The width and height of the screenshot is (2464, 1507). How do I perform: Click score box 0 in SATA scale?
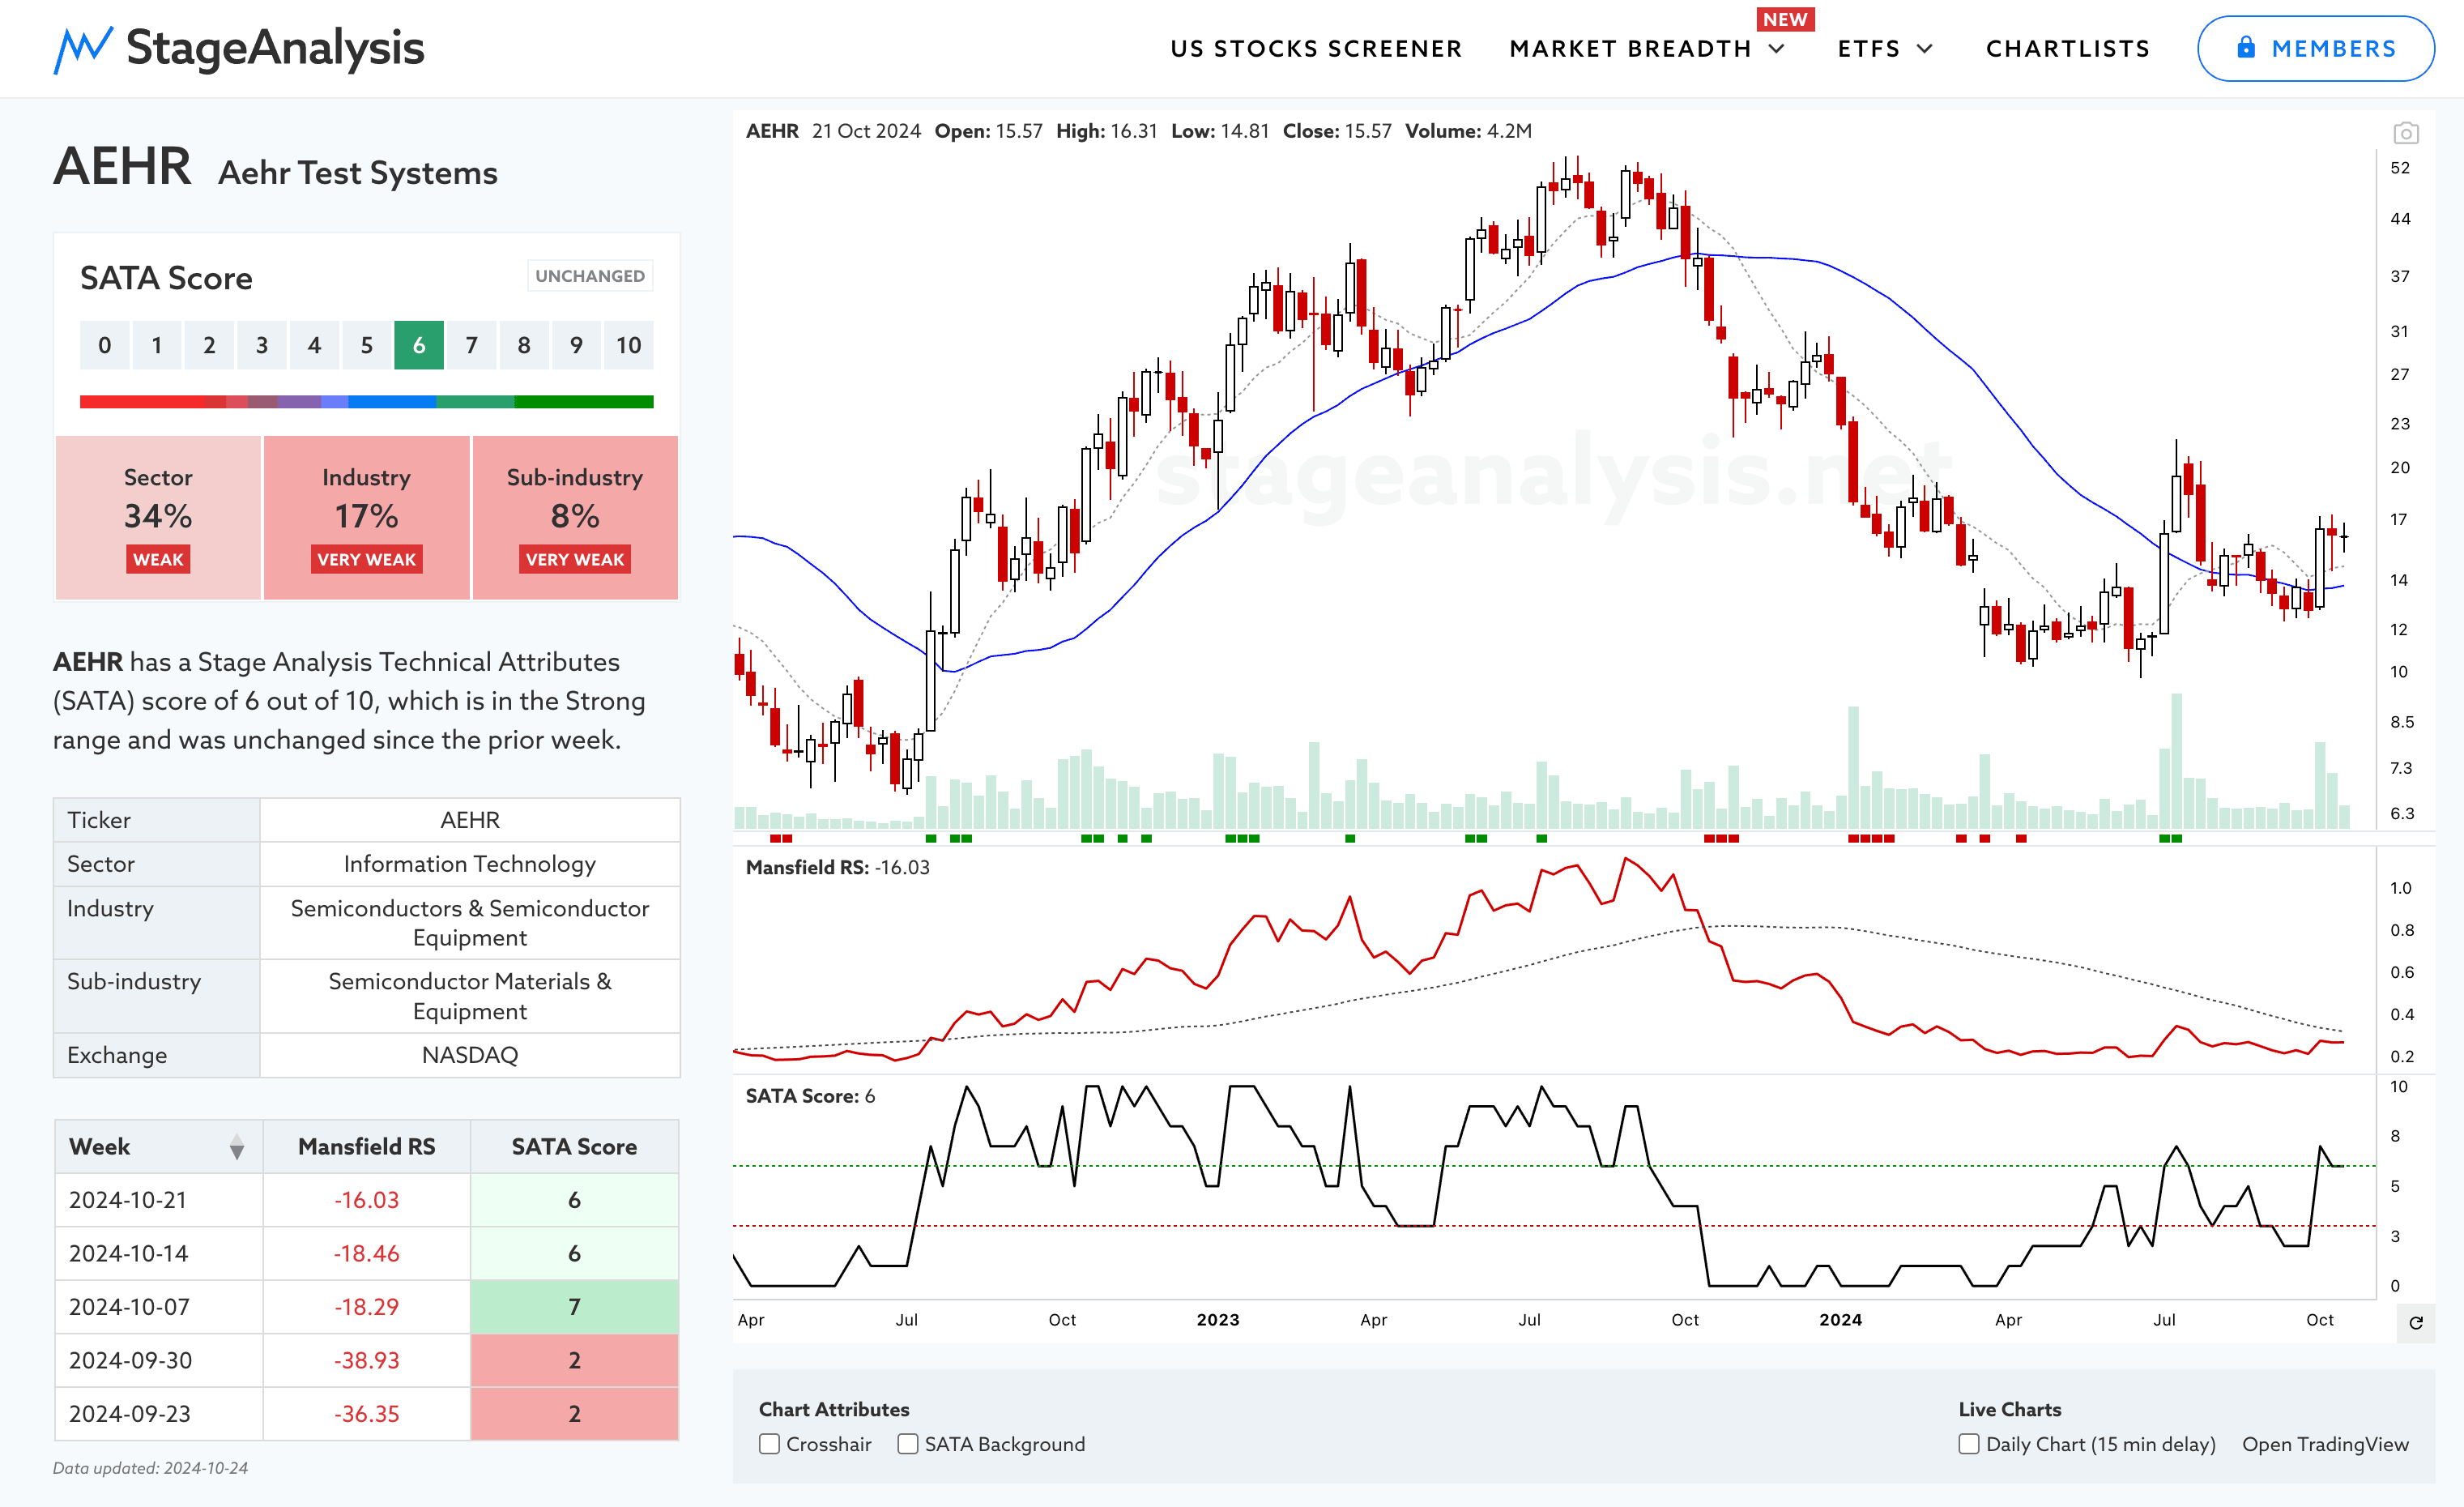pyautogui.click(x=105, y=345)
